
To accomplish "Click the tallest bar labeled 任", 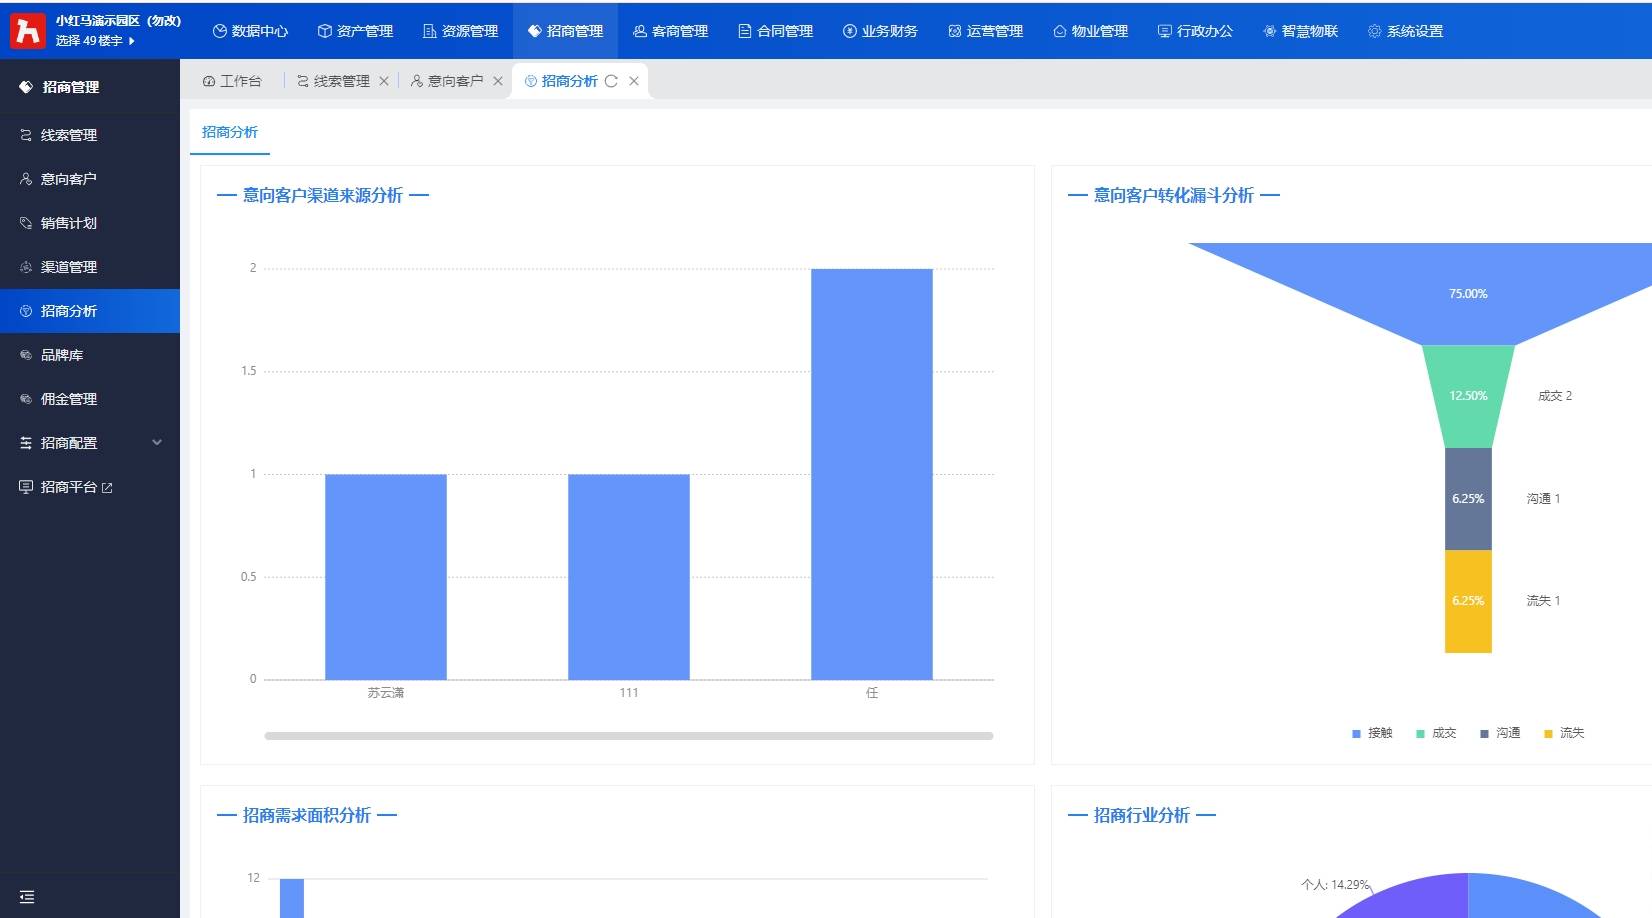I will 871,474.
